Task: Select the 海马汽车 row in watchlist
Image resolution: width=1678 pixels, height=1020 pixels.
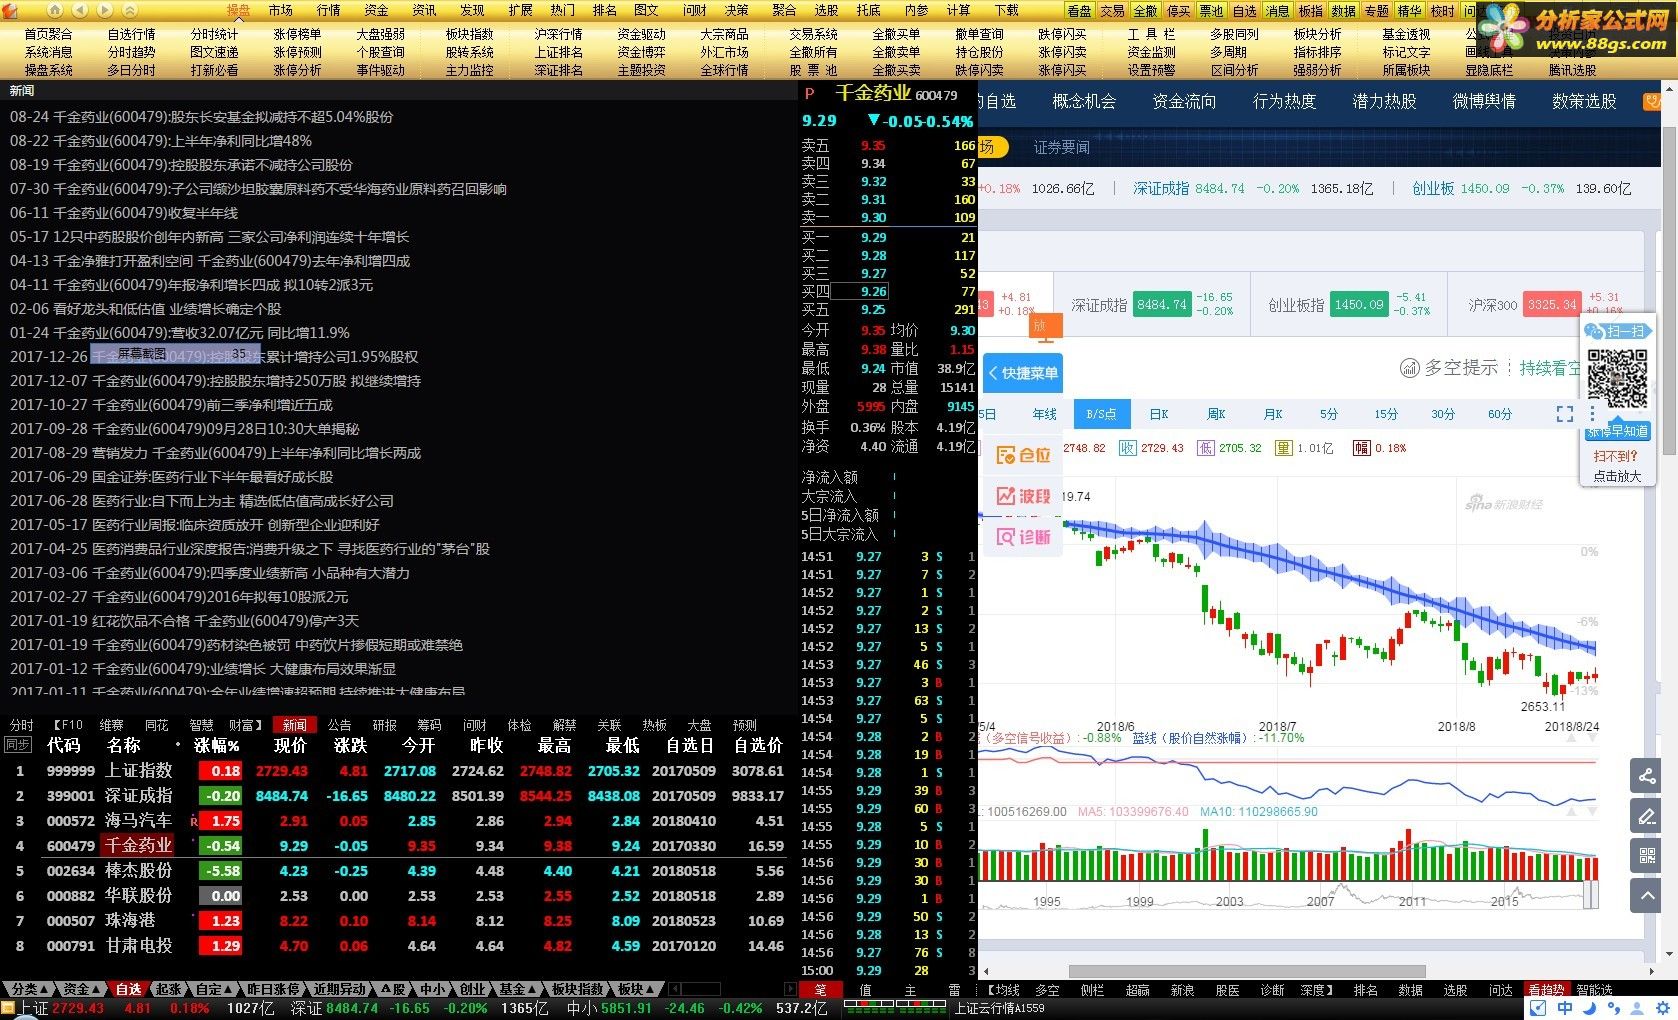Action: click(400, 820)
